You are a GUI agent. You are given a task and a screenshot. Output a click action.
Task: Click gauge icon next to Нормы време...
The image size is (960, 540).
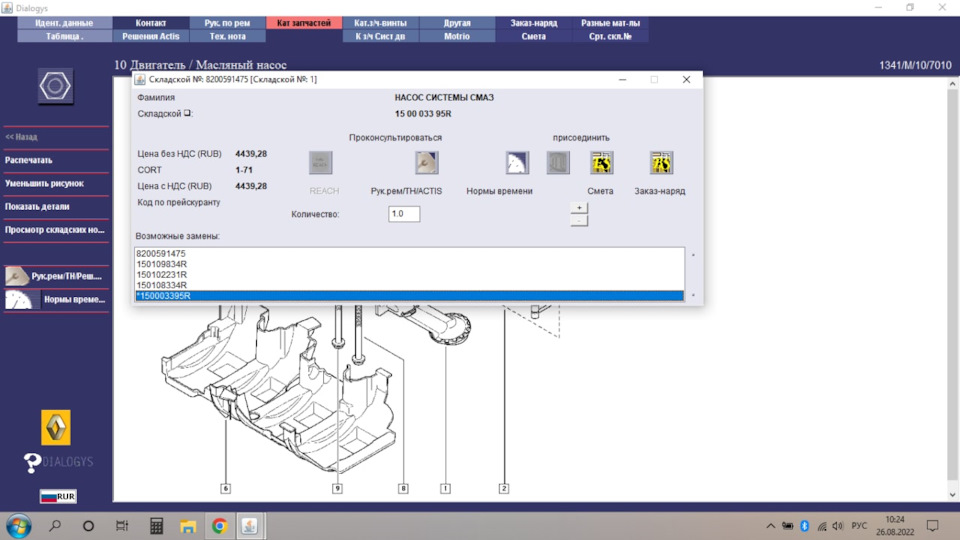(18, 299)
